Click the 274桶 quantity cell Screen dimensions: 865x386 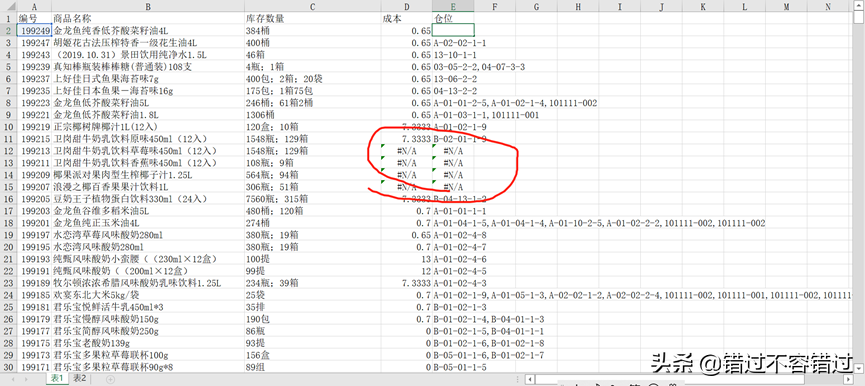click(x=312, y=223)
